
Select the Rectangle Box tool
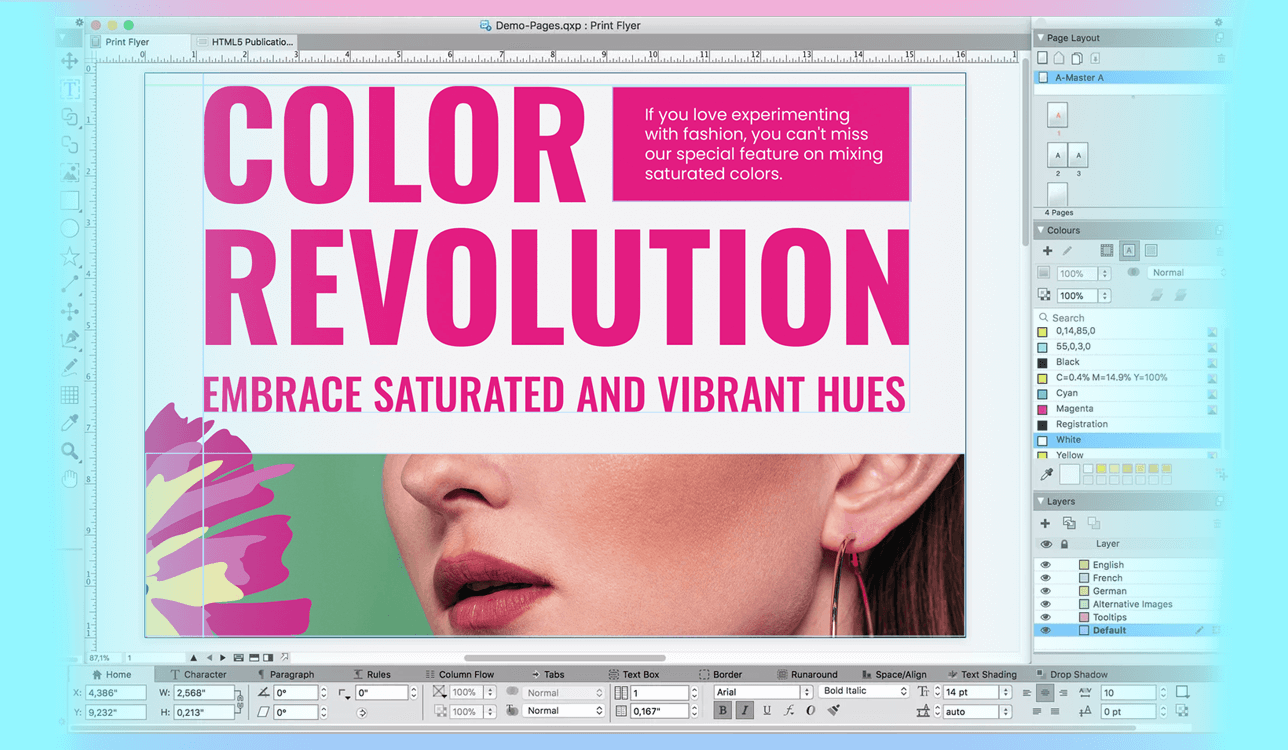pyautogui.click(x=70, y=201)
